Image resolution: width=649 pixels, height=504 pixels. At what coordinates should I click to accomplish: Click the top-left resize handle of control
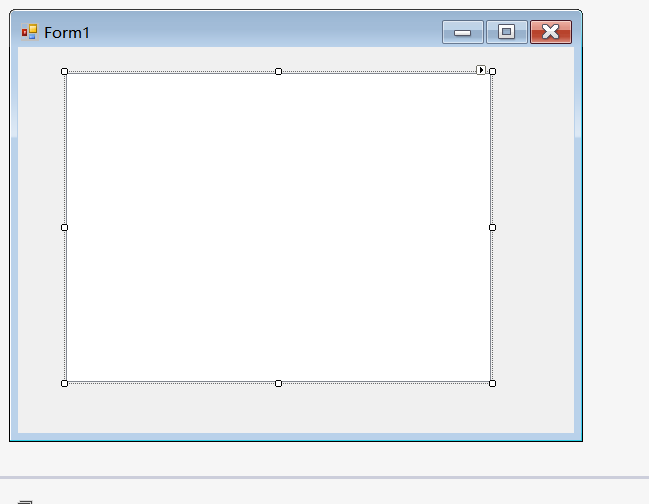(64, 72)
